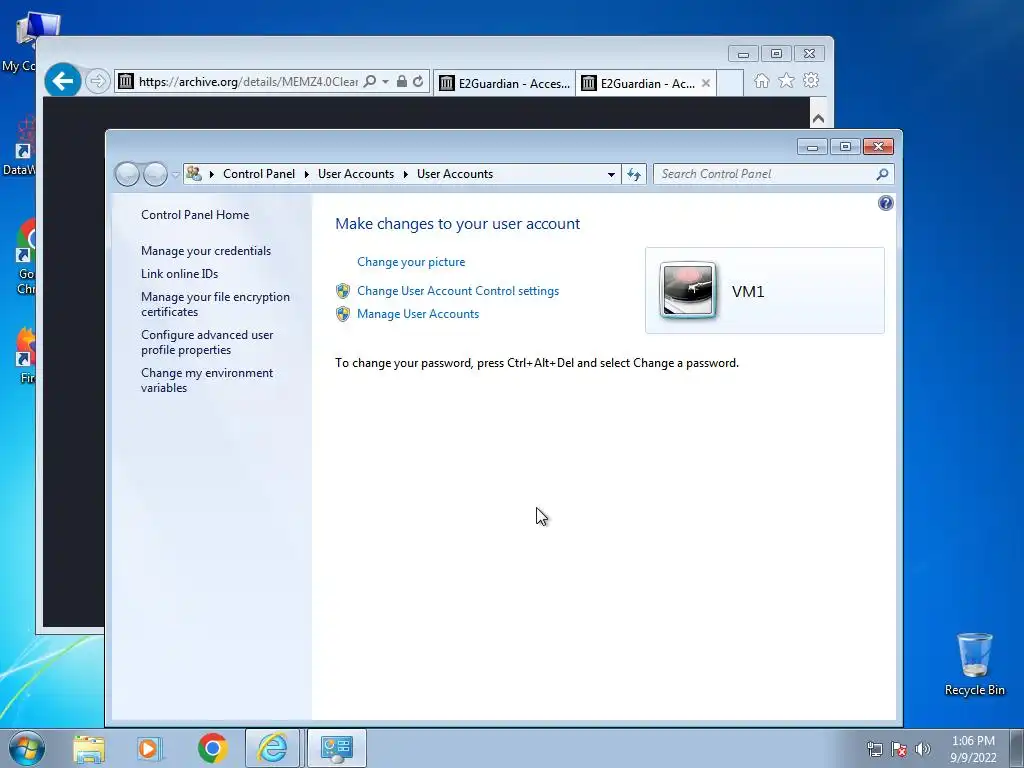Select the Recycle Bin desktop icon
The height and width of the screenshot is (768, 1024).
point(974,664)
